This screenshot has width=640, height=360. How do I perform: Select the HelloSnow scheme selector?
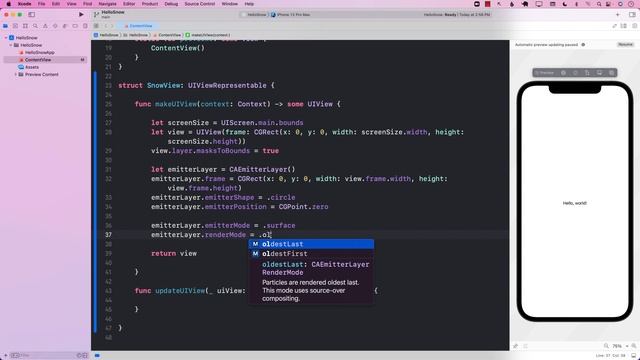(x=254, y=15)
